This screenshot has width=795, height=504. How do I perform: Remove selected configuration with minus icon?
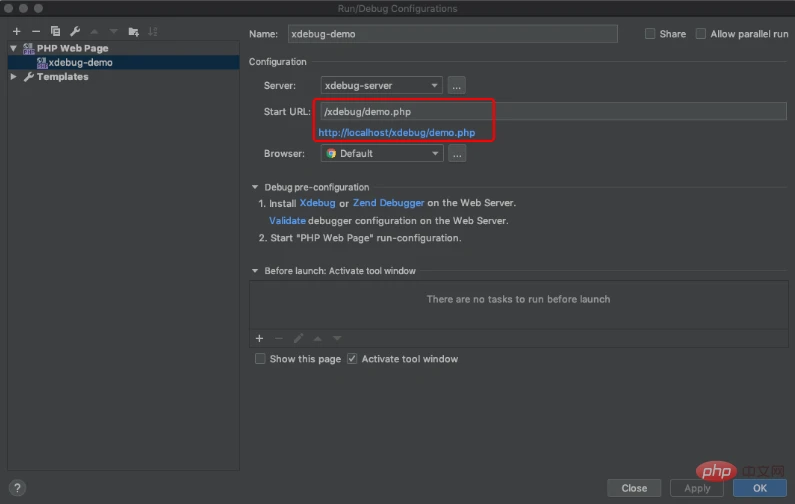point(35,31)
